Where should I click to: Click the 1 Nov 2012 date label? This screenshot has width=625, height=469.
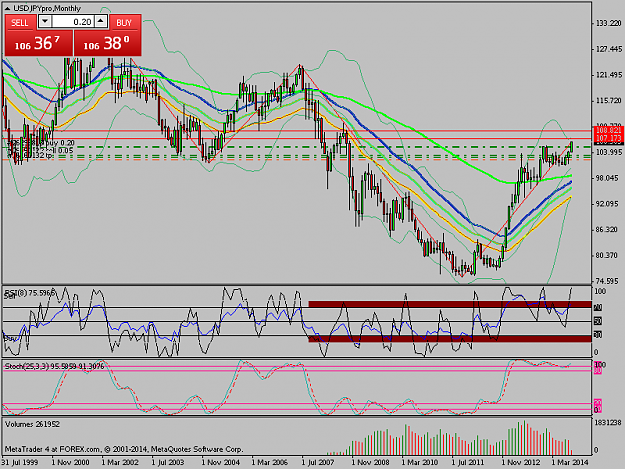[x=520, y=462]
